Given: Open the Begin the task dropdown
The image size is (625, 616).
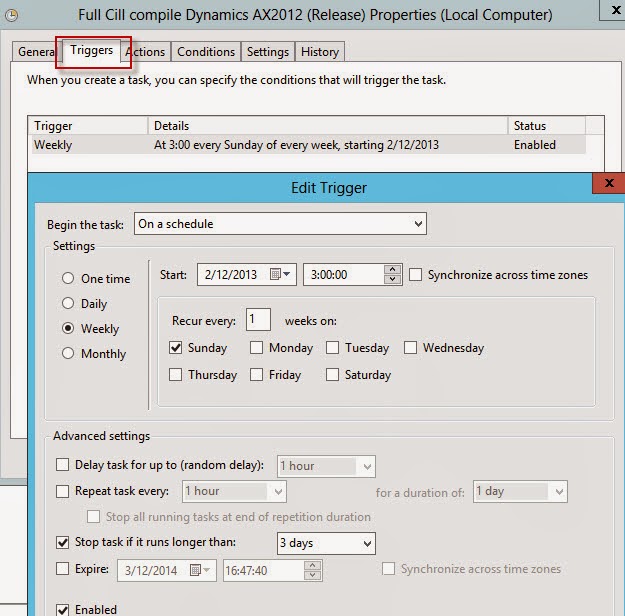Looking at the screenshot, I should coord(280,224).
